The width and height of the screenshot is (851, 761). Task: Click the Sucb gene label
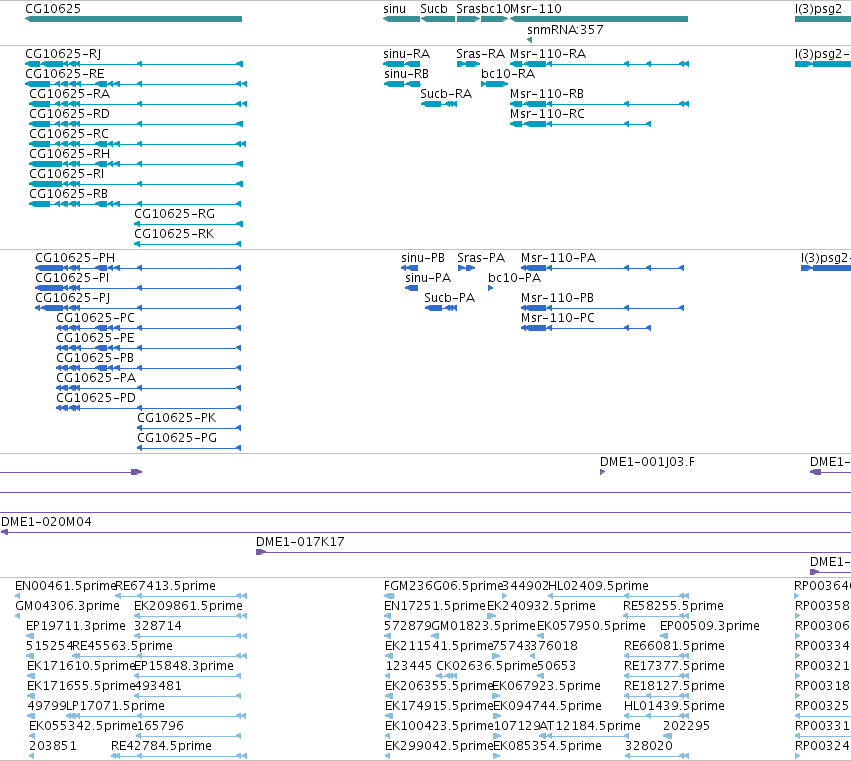pyautogui.click(x=434, y=9)
